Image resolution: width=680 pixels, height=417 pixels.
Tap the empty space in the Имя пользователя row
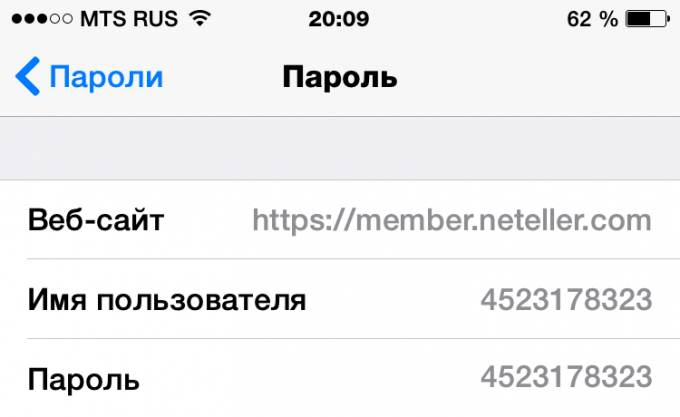coord(393,299)
